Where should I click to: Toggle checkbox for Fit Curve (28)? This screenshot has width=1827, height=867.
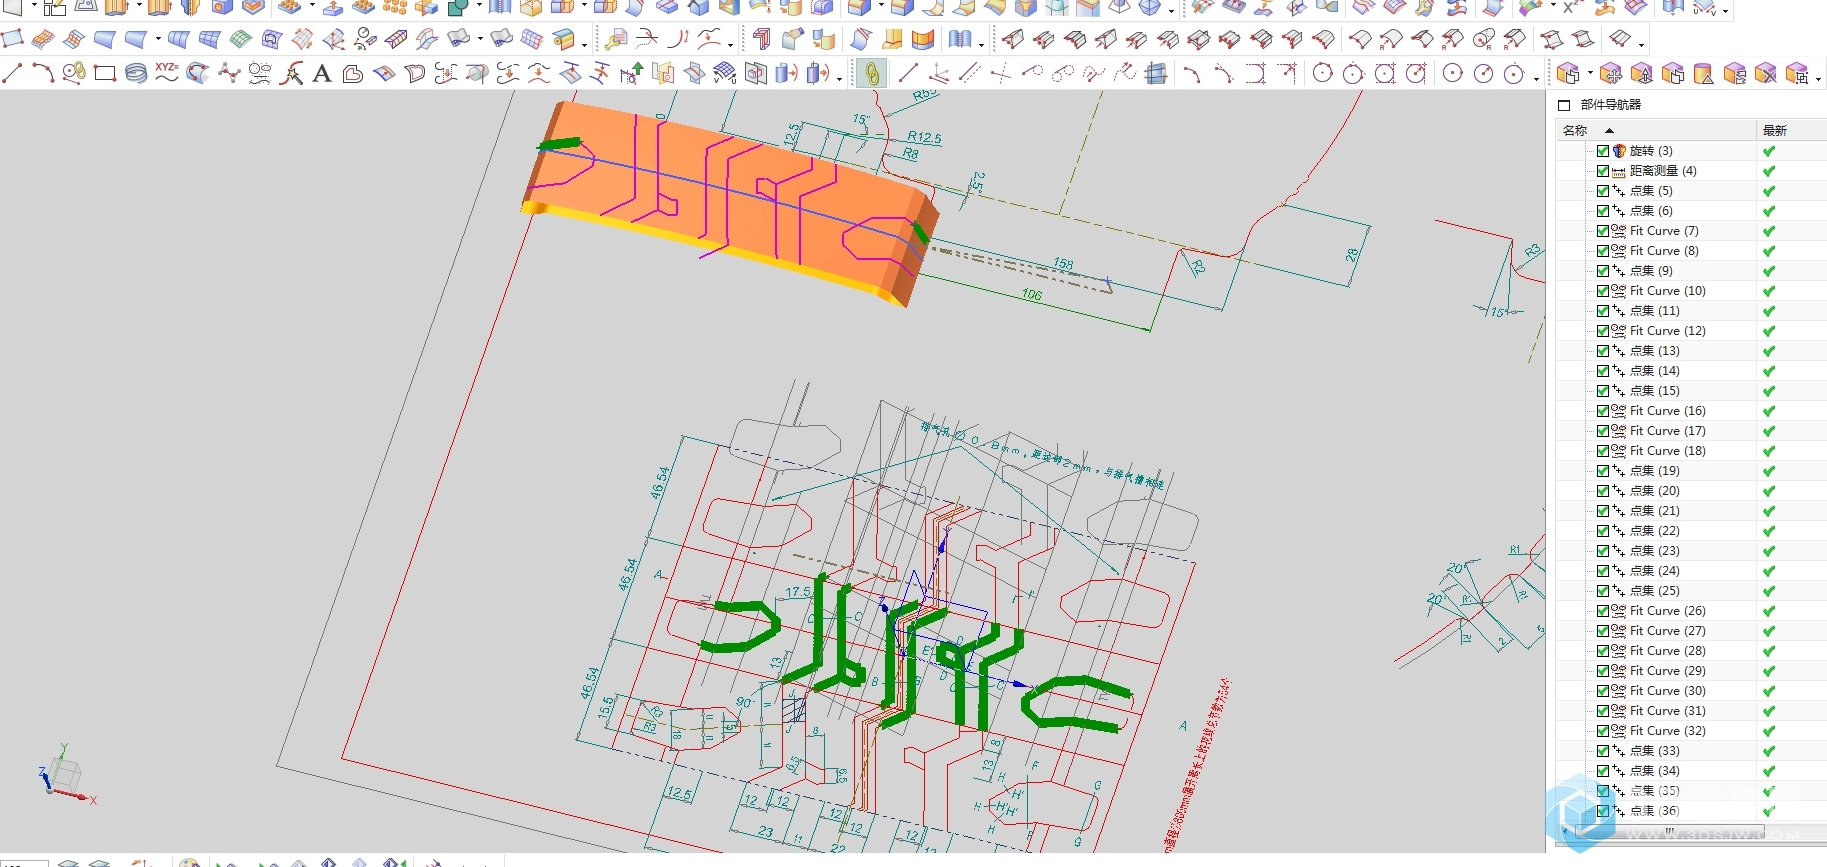1603,651
